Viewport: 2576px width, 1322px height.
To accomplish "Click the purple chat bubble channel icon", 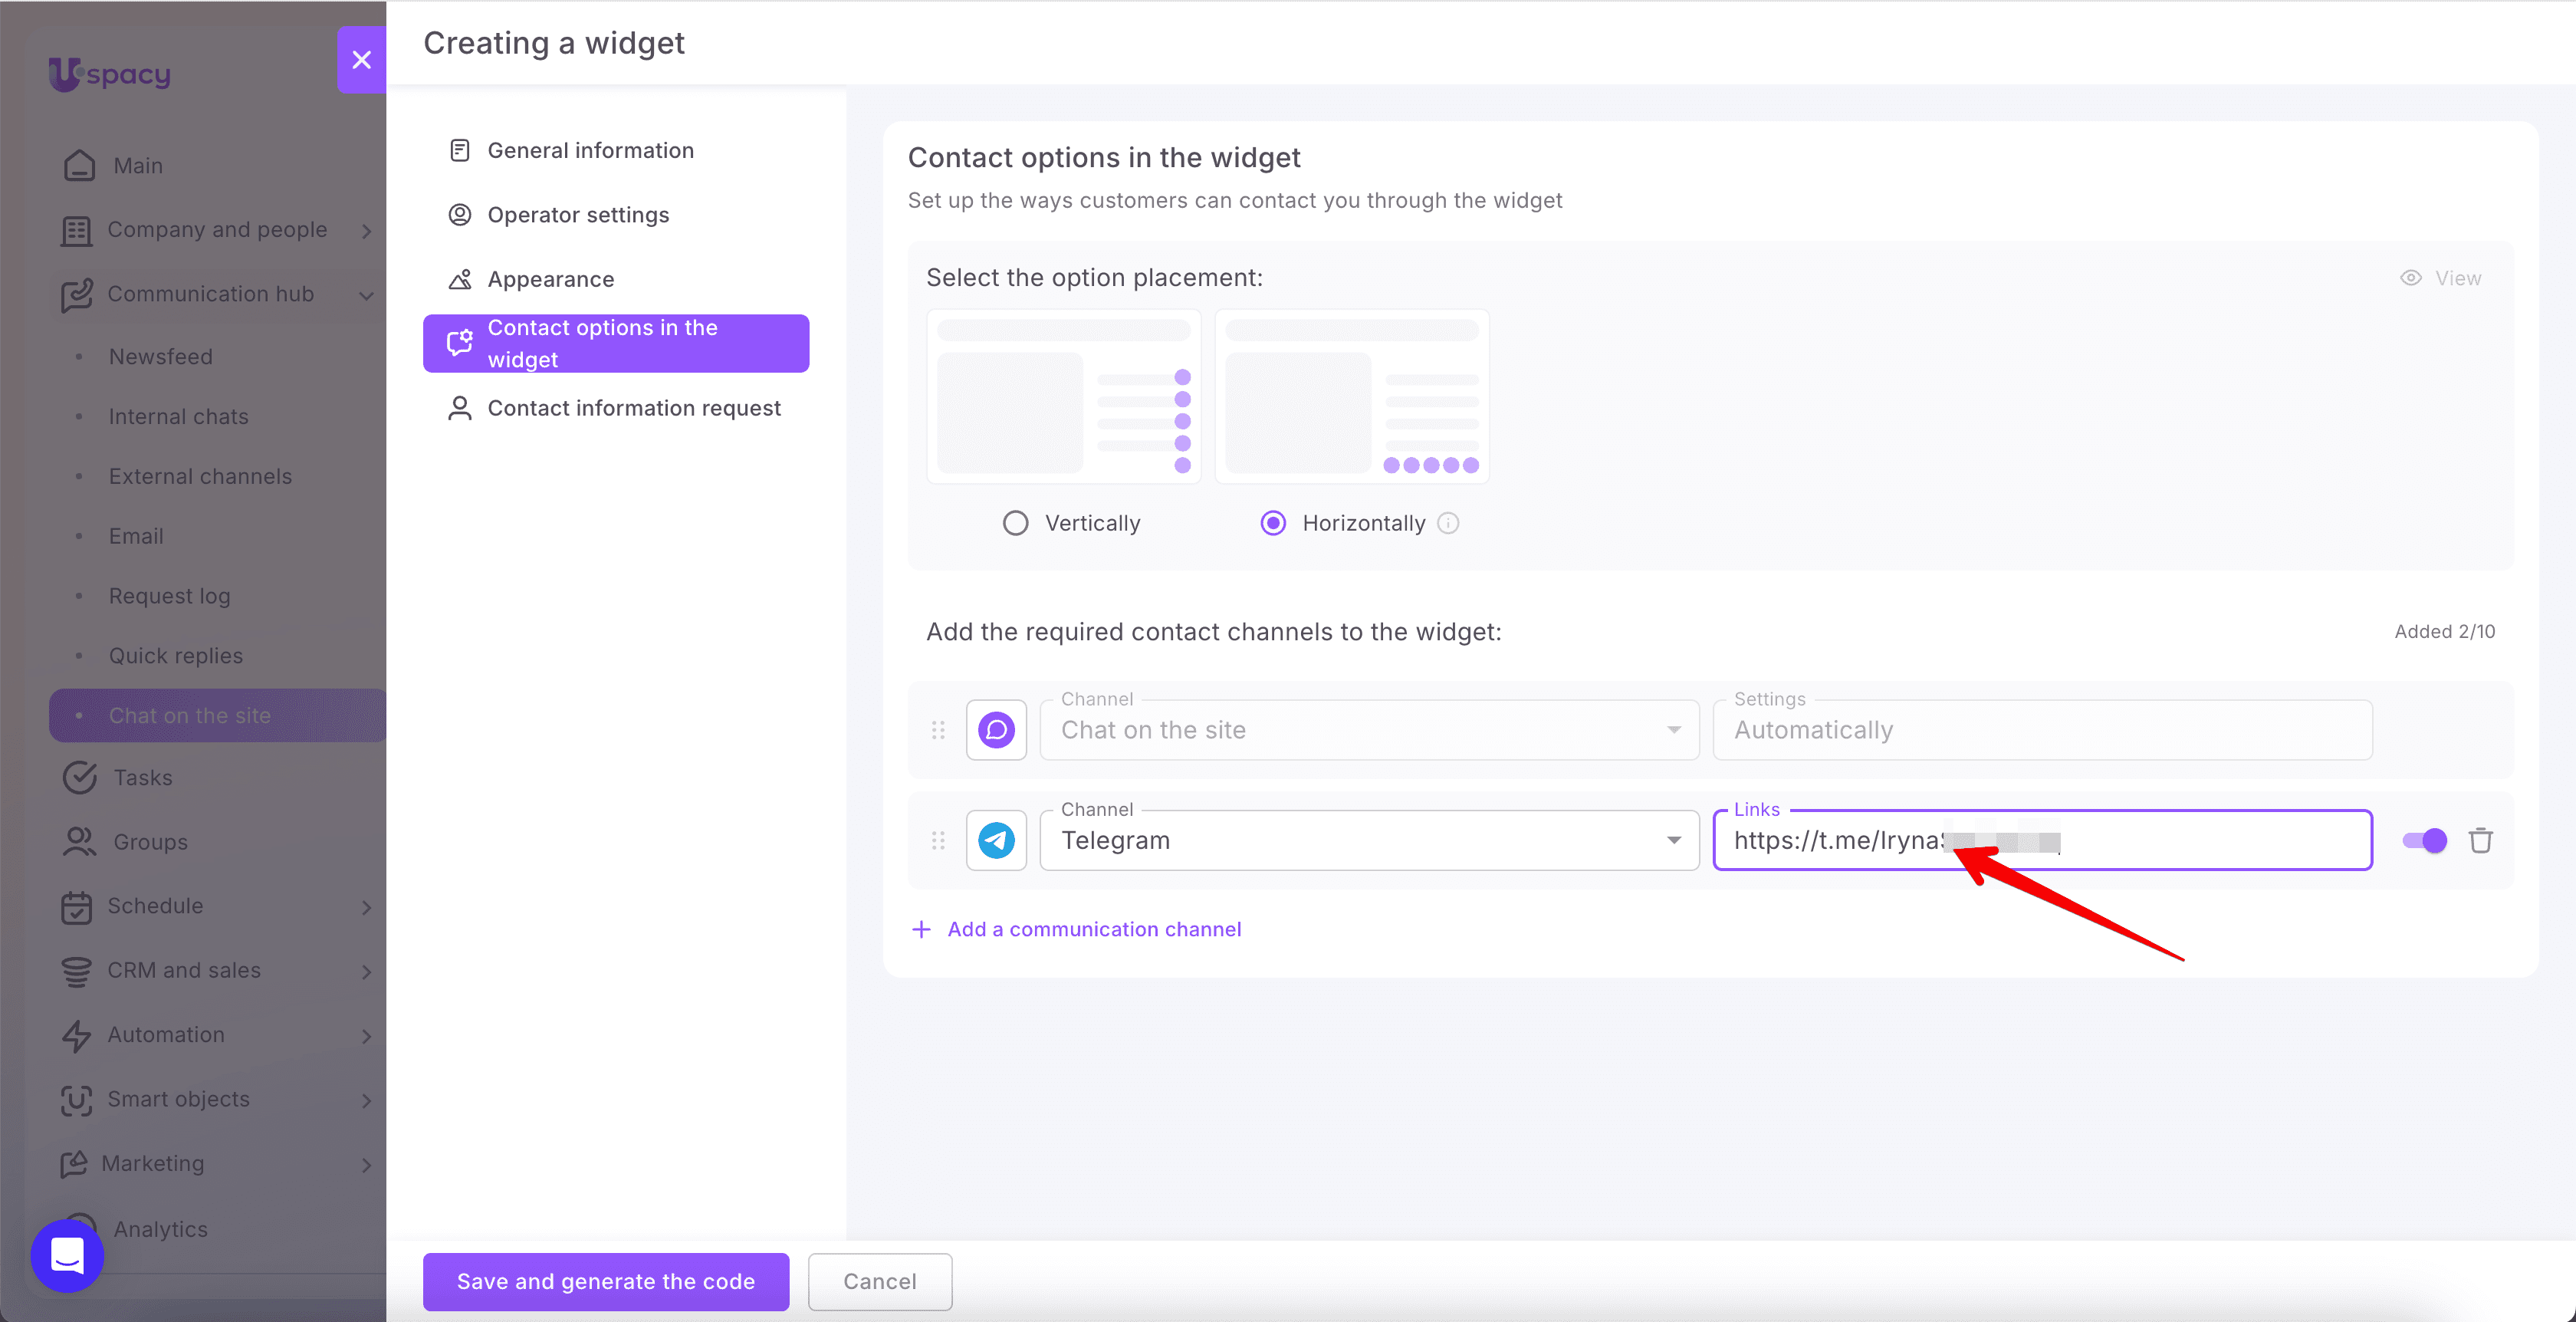I will 996,730.
